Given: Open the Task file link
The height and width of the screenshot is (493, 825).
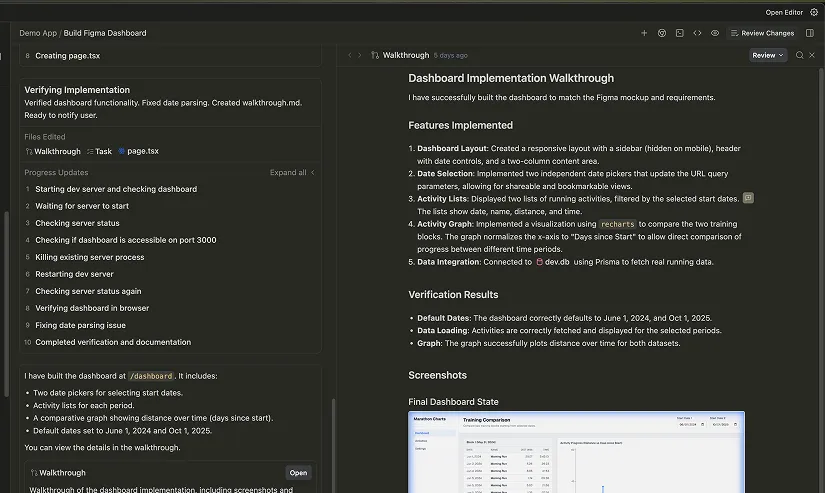Looking at the screenshot, I should [99, 152].
